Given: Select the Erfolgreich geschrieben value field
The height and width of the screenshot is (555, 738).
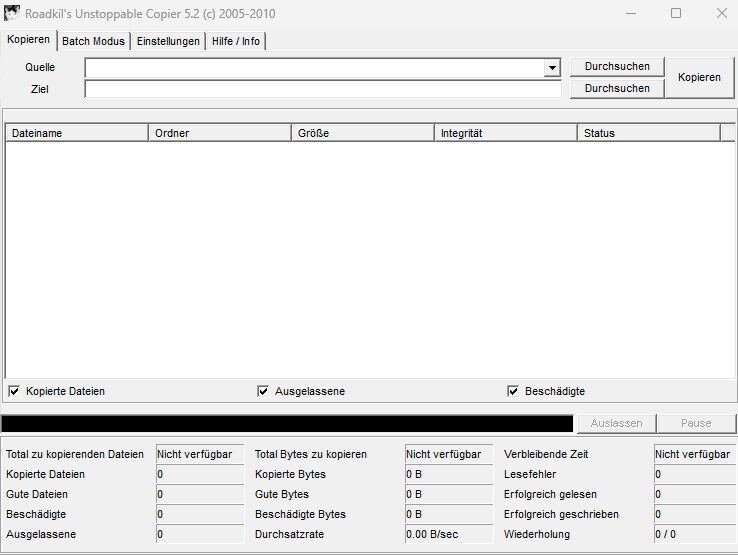Looking at the screenshot, I should (695, 514).
